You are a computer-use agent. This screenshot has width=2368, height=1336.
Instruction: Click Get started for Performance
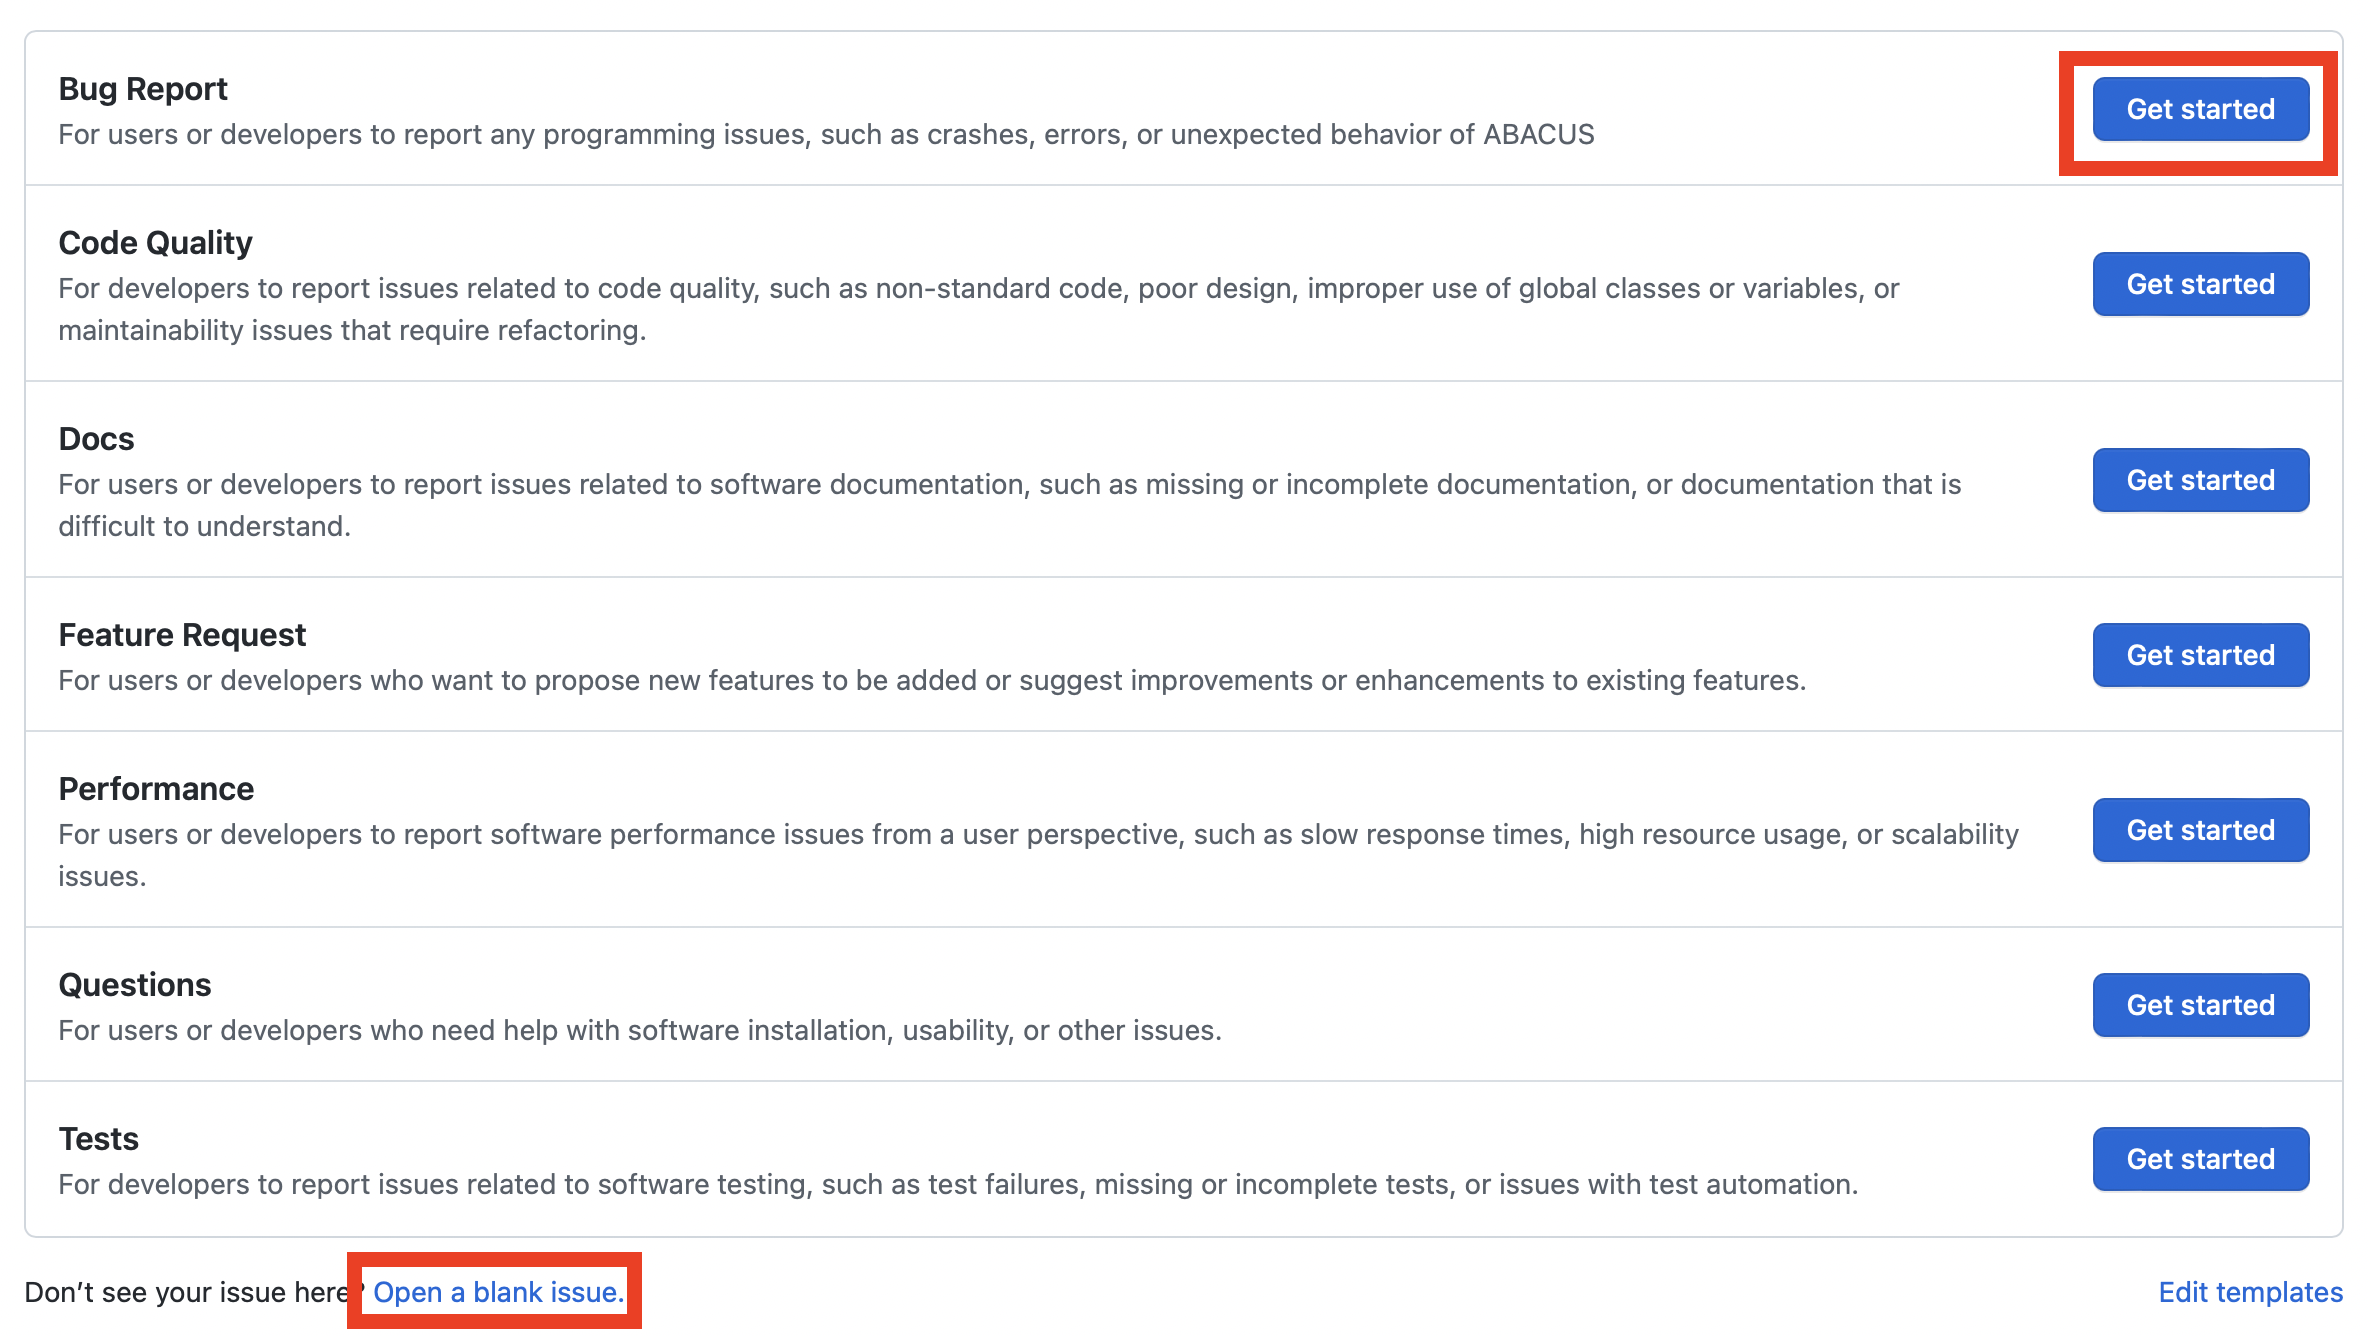[x=2200, y=830]
